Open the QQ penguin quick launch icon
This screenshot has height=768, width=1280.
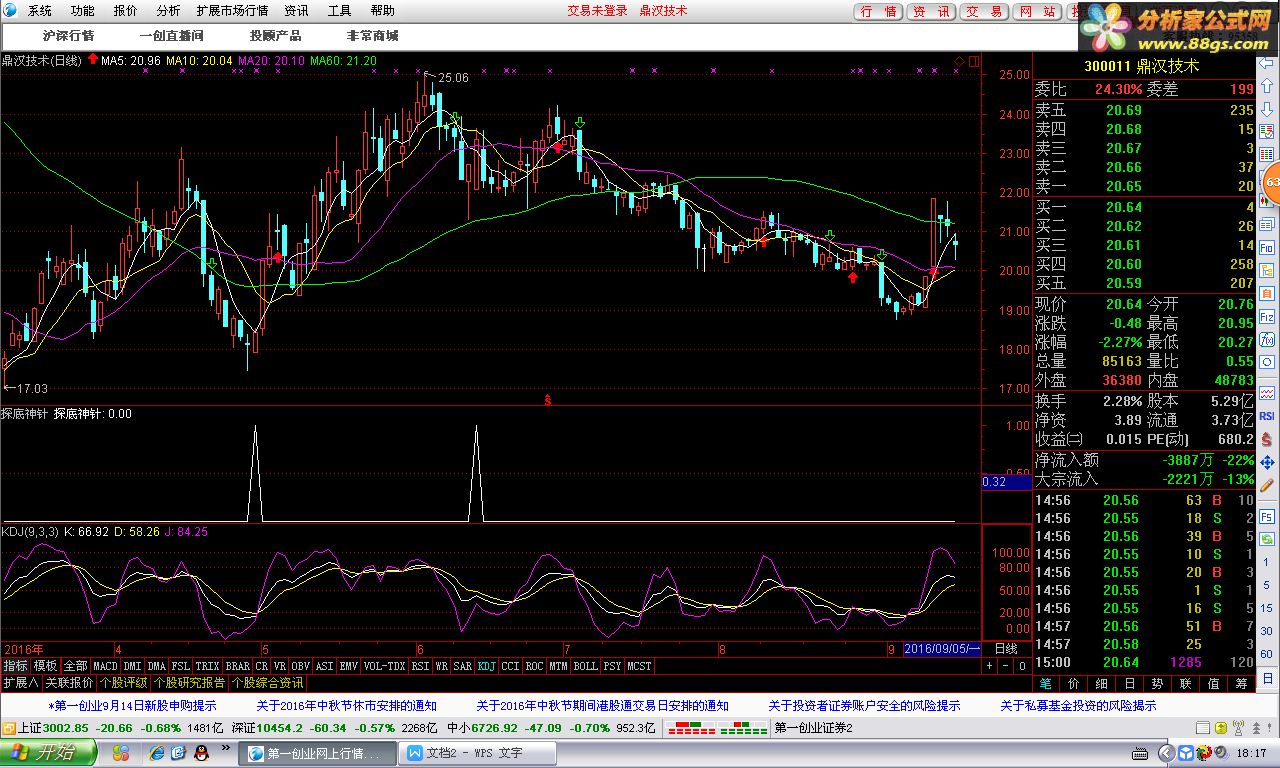click(x=201, y=753)
